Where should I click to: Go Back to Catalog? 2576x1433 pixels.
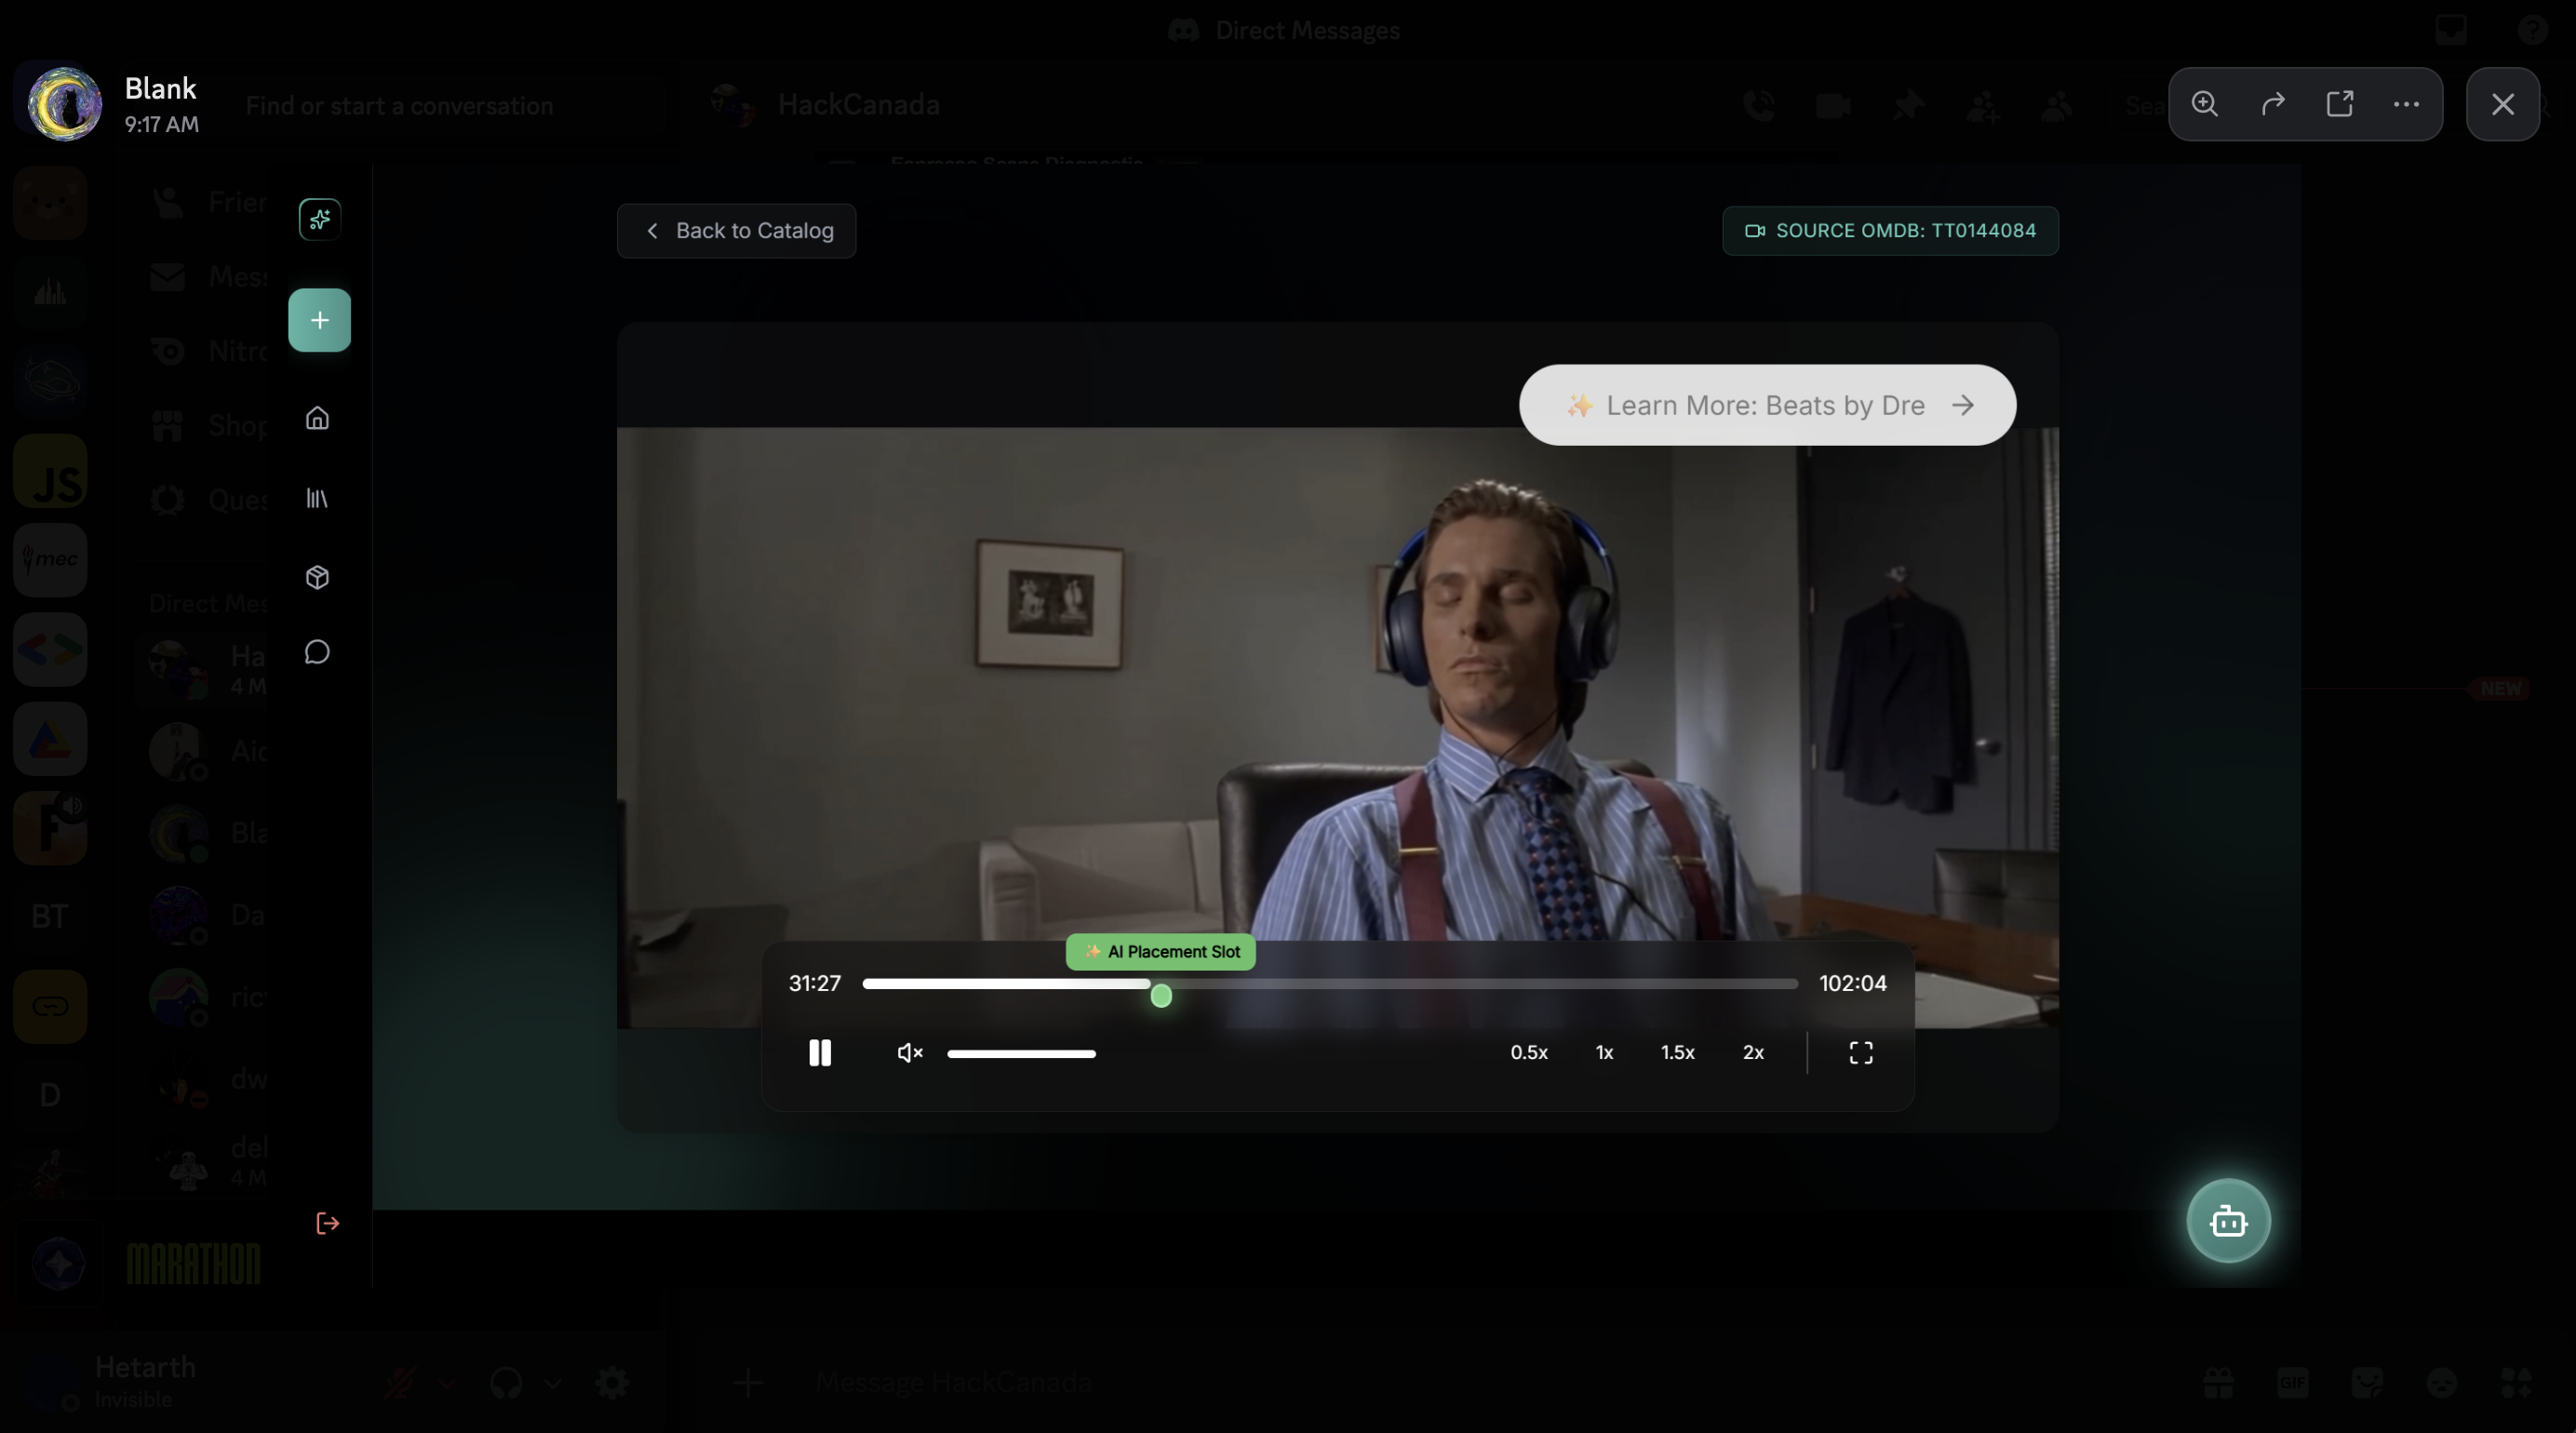pos(736,231)
